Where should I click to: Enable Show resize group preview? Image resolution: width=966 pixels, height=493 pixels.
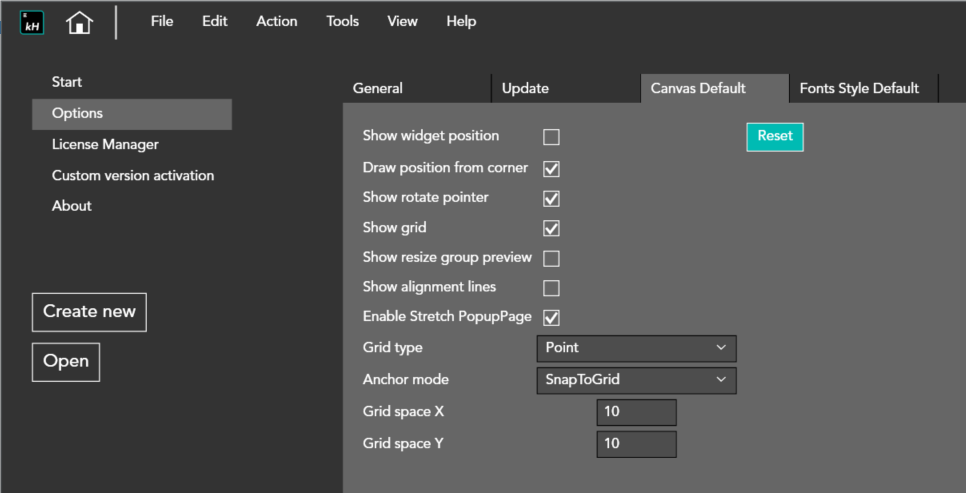(x=551, y=258)
